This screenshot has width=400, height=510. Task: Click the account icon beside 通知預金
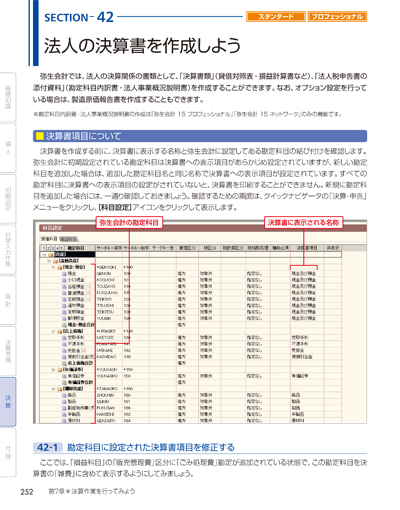[64, 306]
